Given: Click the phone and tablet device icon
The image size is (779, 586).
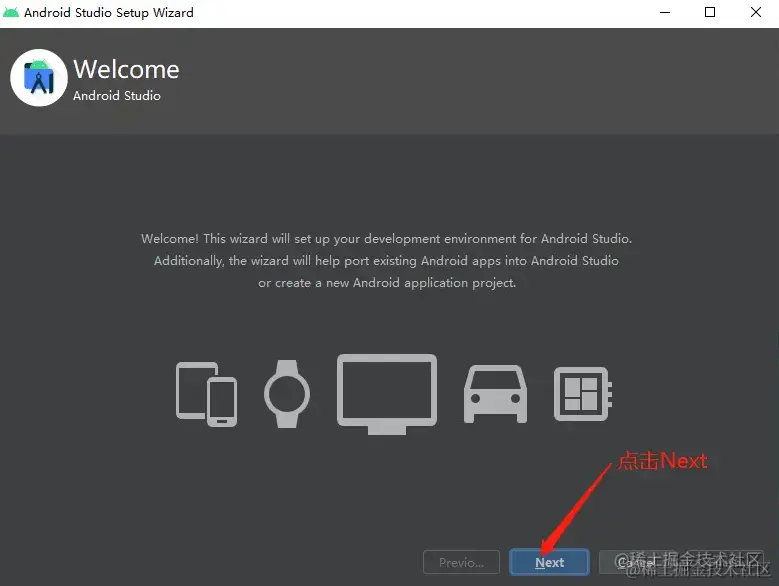Looking at the screenshot, I should (x=206, y=394).
